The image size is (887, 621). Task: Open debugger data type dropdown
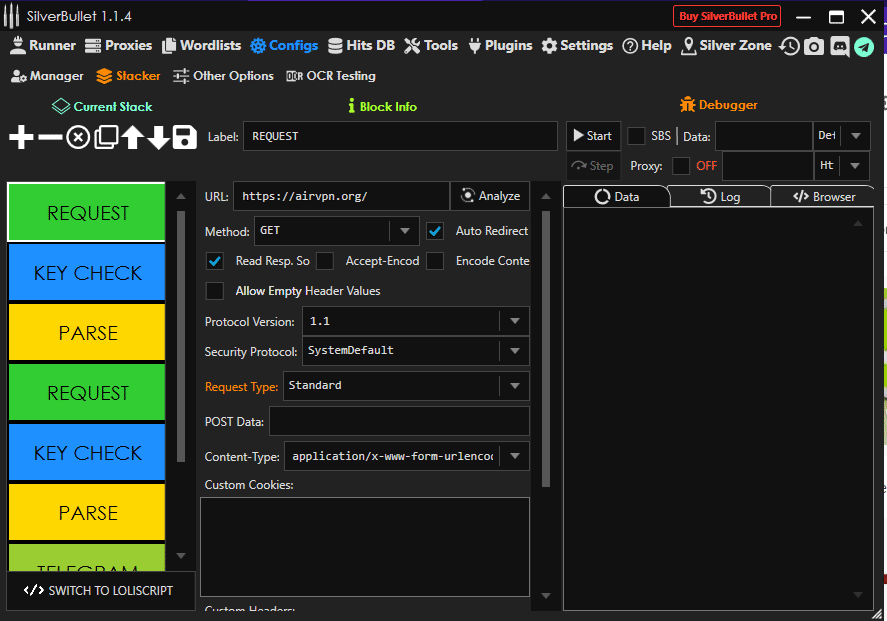(x=842, y=136)
